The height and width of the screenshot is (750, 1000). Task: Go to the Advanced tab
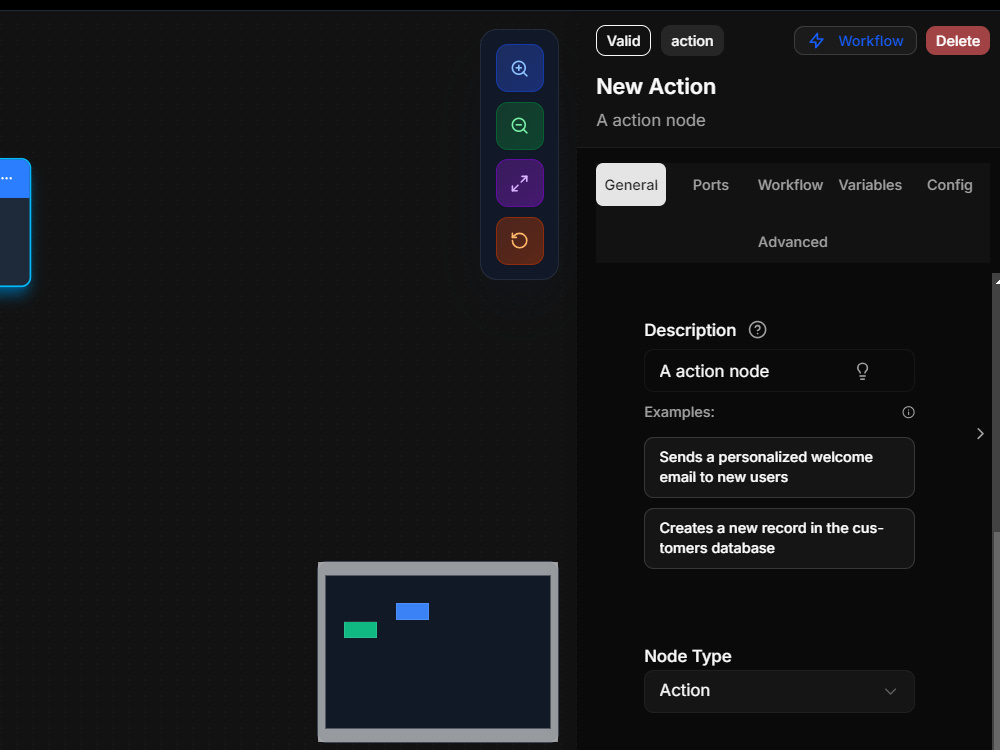[792, 242]
